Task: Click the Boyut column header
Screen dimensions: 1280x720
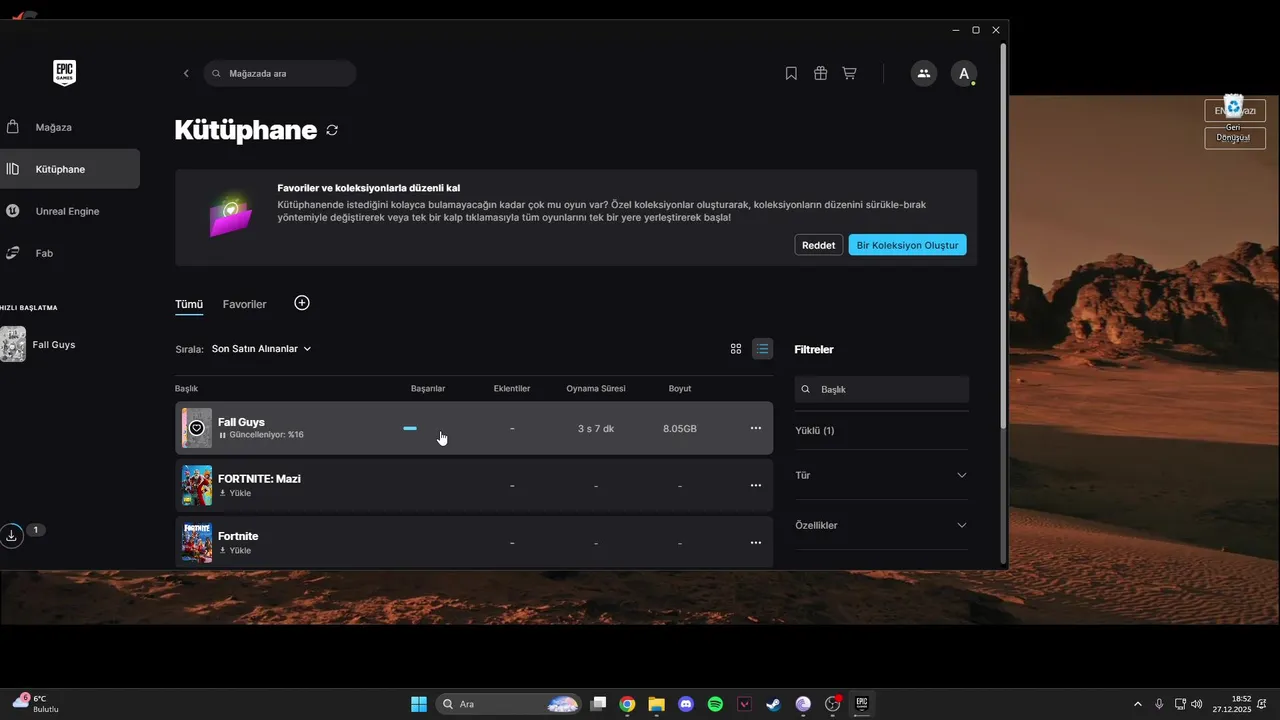Action: coord(680,388)
